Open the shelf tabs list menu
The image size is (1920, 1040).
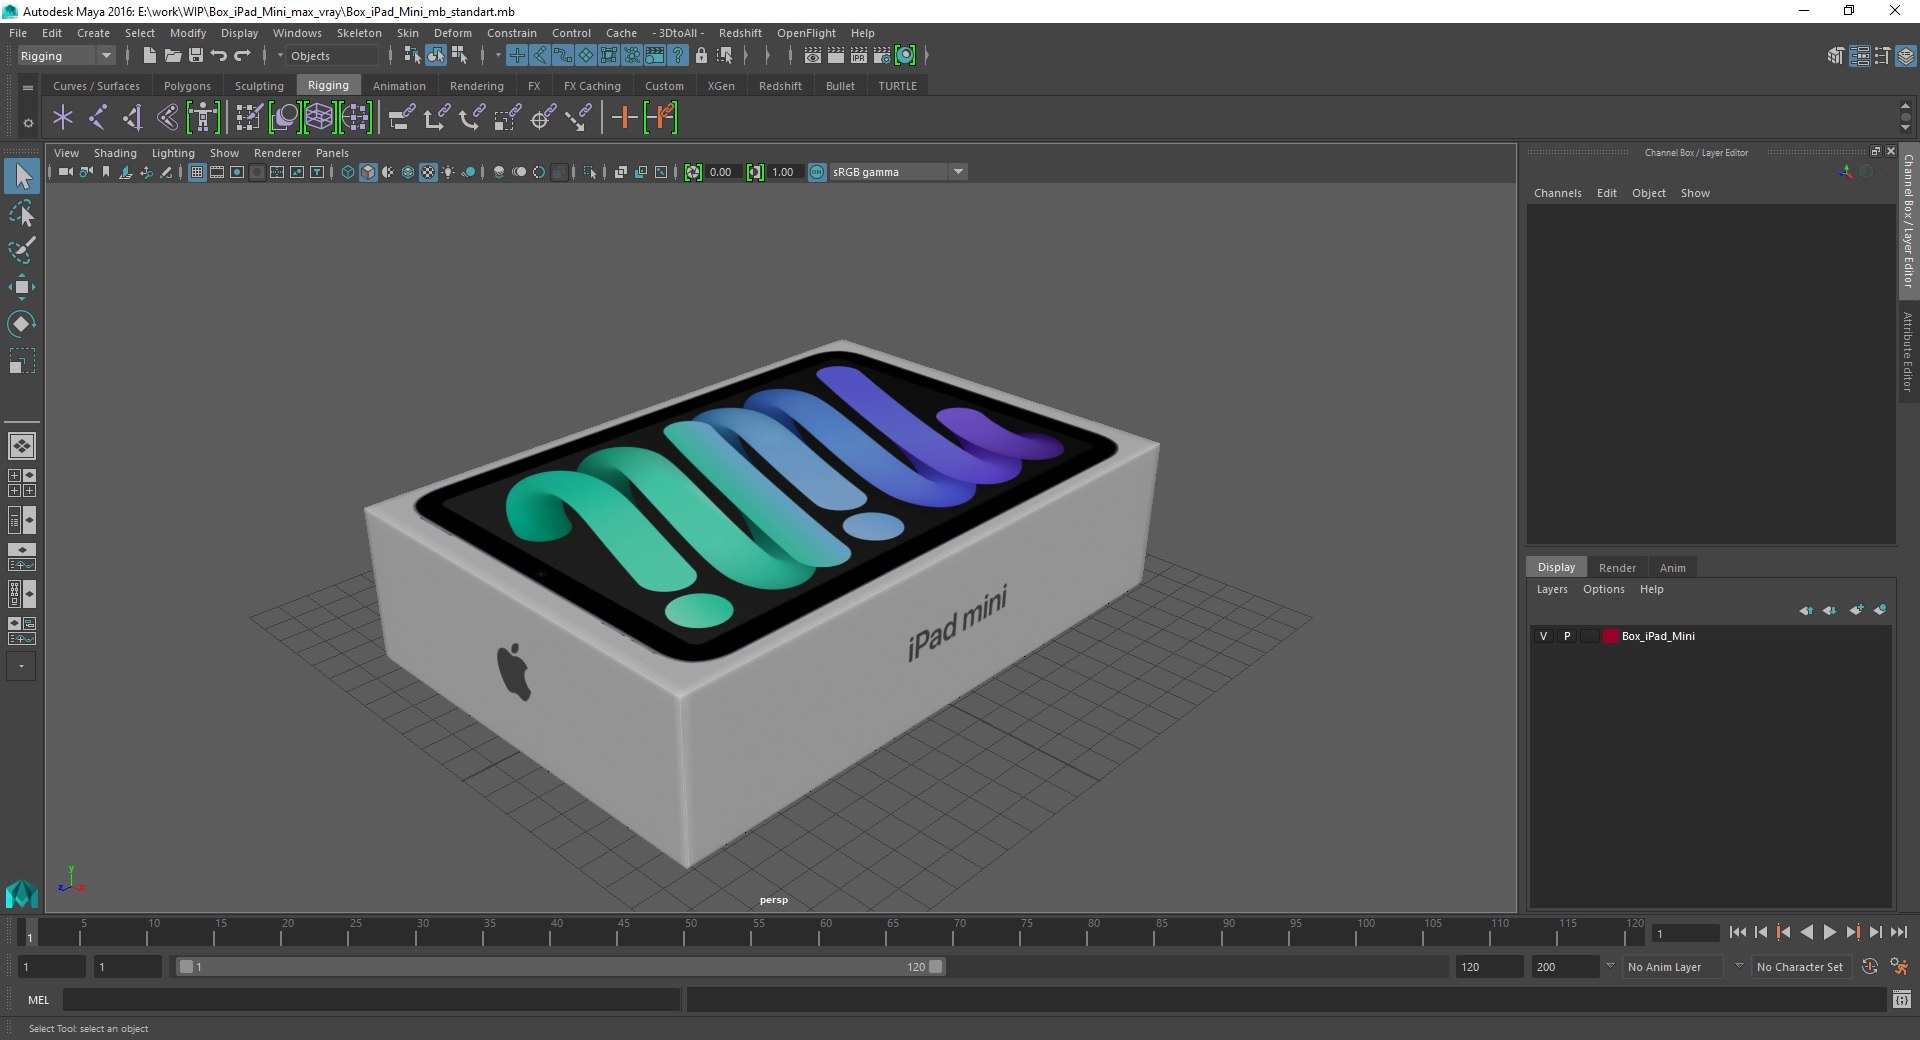28,87
